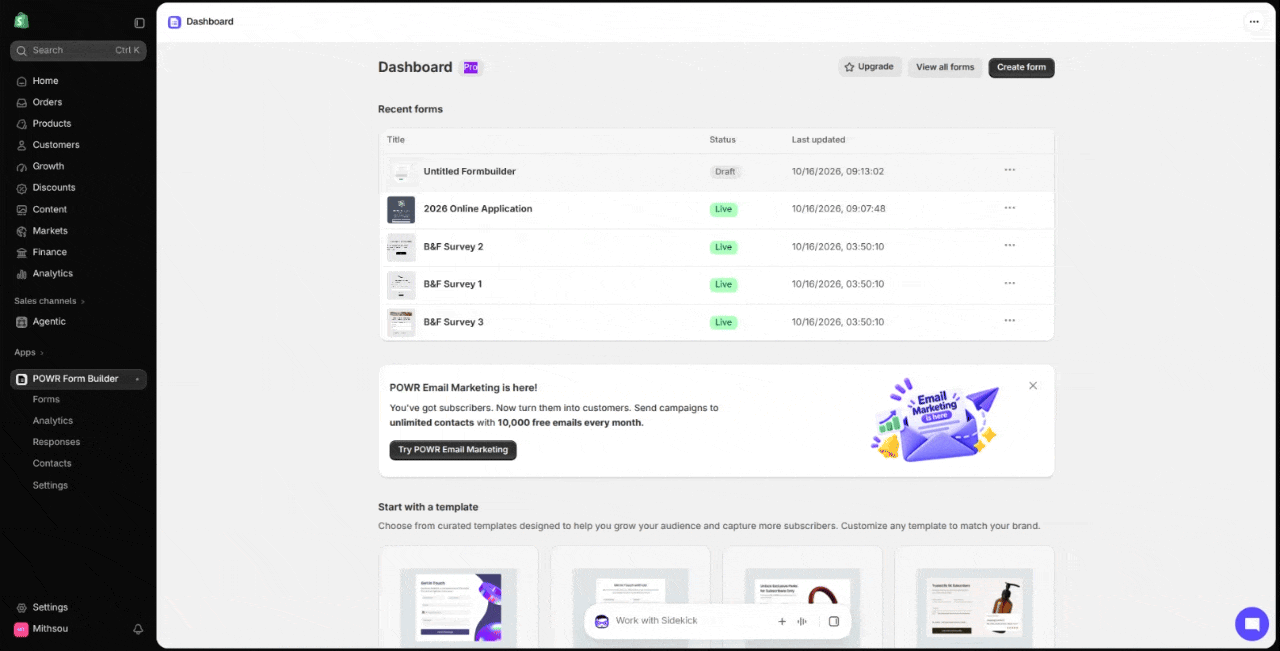Open the 2026 Online Application thumbnail
The height and width of the screenshot is (651, 1280).
[x=401, y=209]
